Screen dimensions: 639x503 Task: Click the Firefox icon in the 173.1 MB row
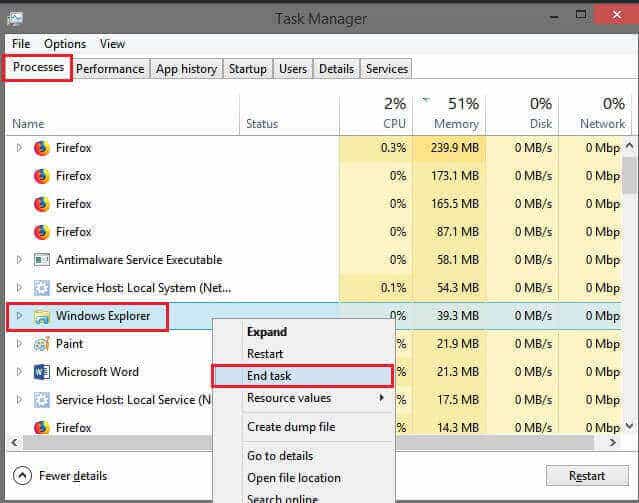42,176
